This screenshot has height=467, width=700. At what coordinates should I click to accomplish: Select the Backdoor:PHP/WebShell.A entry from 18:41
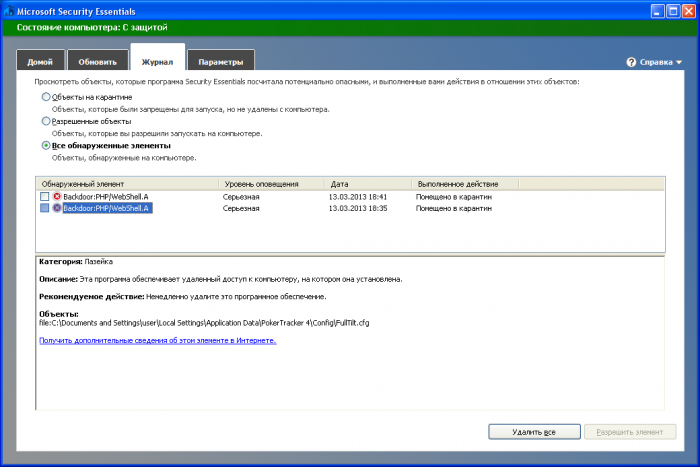(106, 196)
